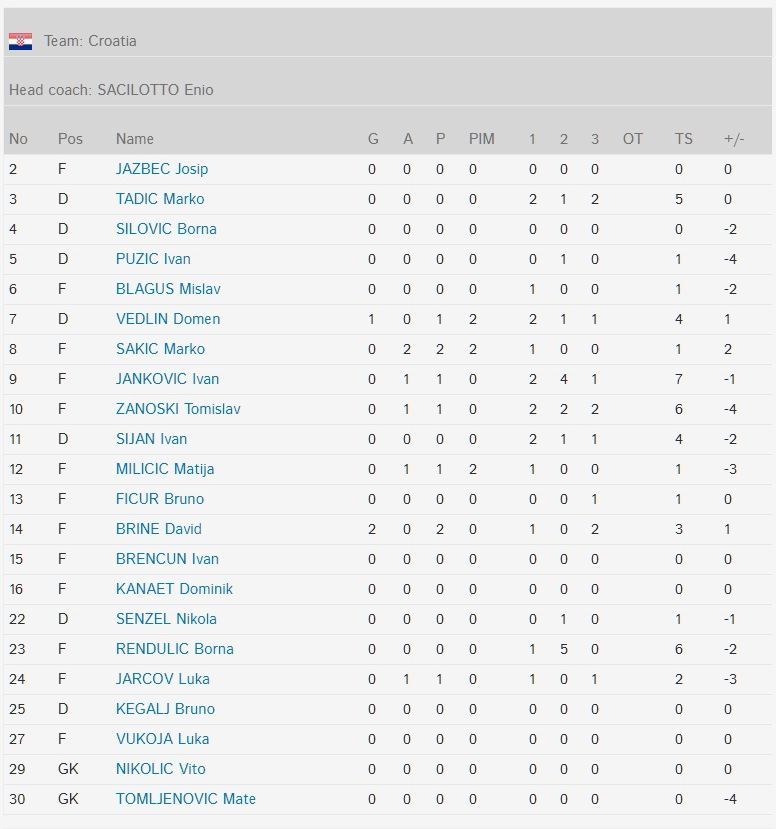The image size is (776, 829).
Task: Open JANKOVIC Ivan player page
Action: click(x=167, y=379)
